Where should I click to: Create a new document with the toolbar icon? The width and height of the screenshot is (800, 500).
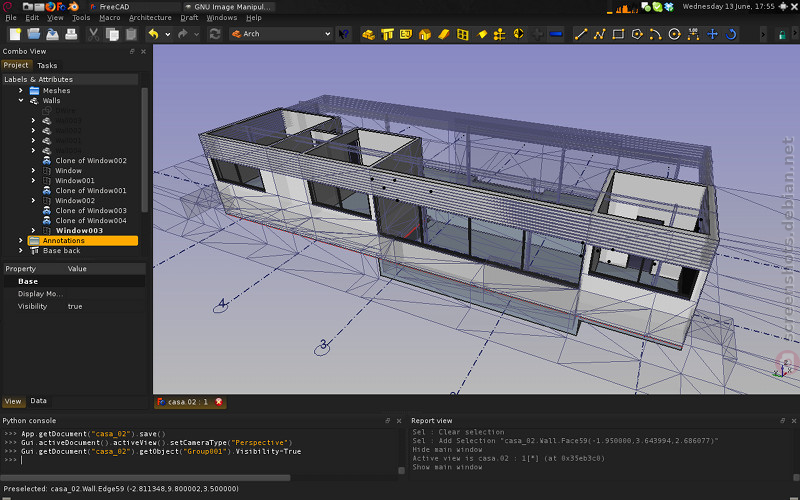coord(15,34)
